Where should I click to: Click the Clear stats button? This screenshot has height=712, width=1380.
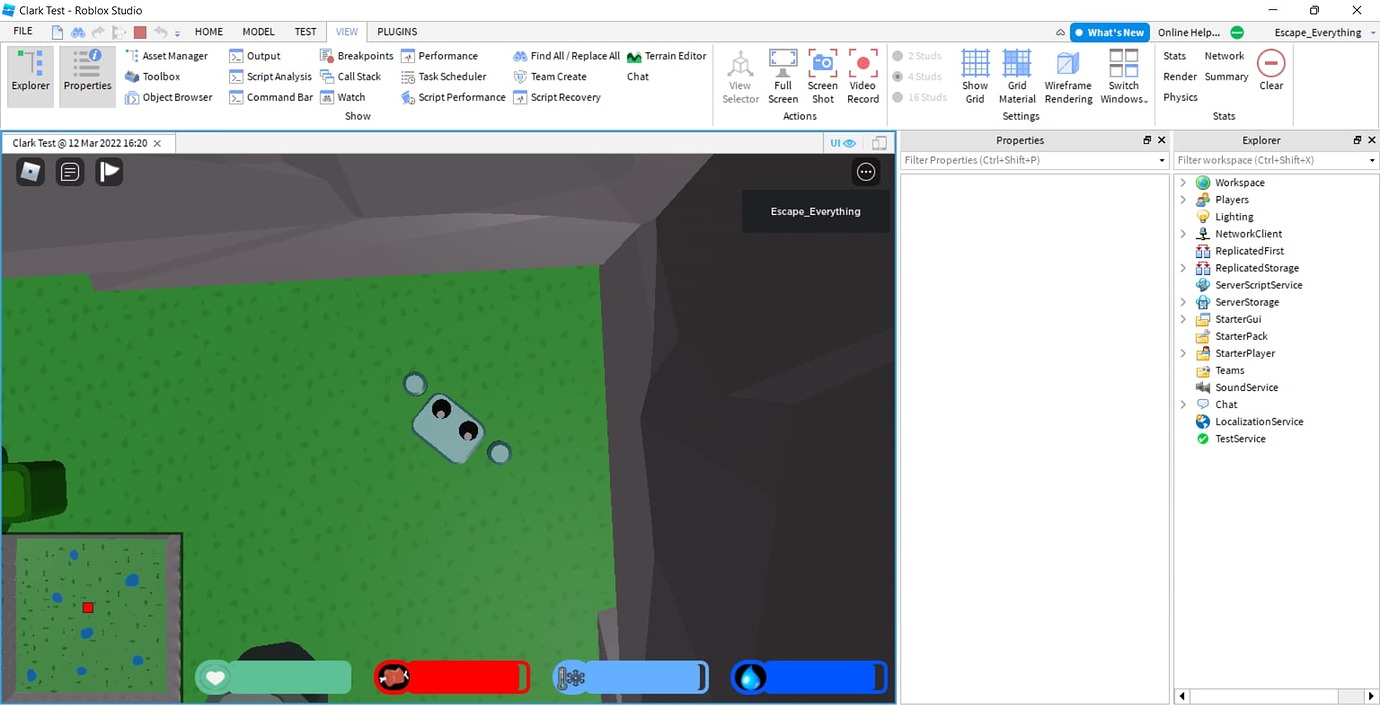click(x=1271, y=70)
